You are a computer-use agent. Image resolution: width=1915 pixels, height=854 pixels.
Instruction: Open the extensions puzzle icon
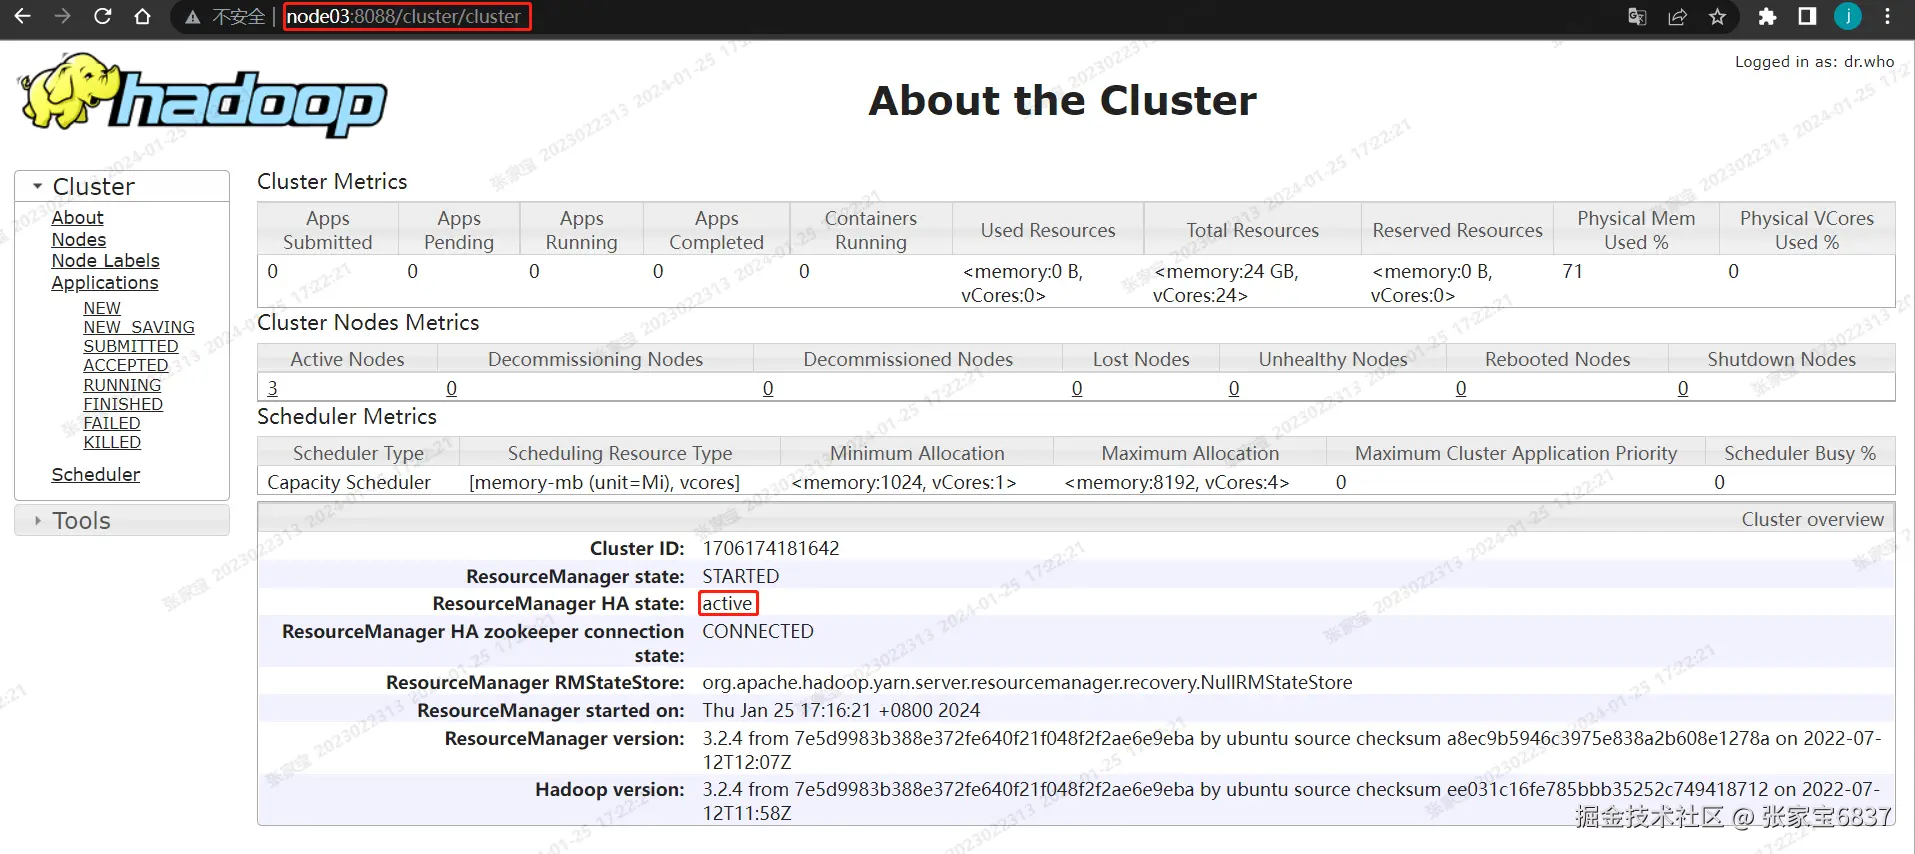1767,16
